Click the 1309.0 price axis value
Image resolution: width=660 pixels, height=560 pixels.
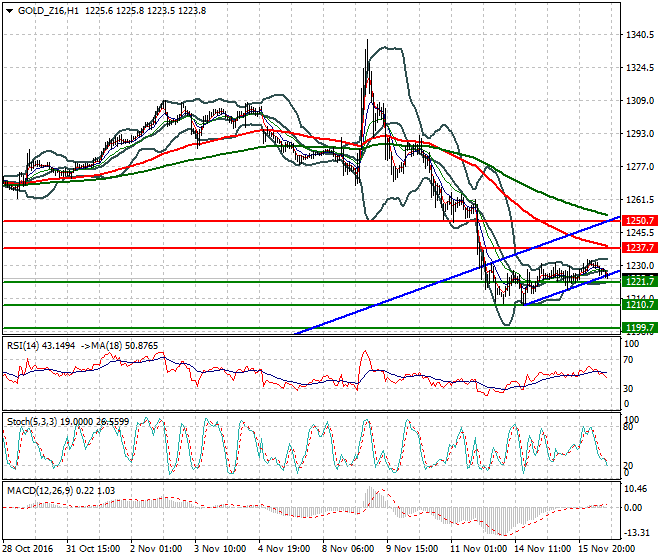(640, 101)
